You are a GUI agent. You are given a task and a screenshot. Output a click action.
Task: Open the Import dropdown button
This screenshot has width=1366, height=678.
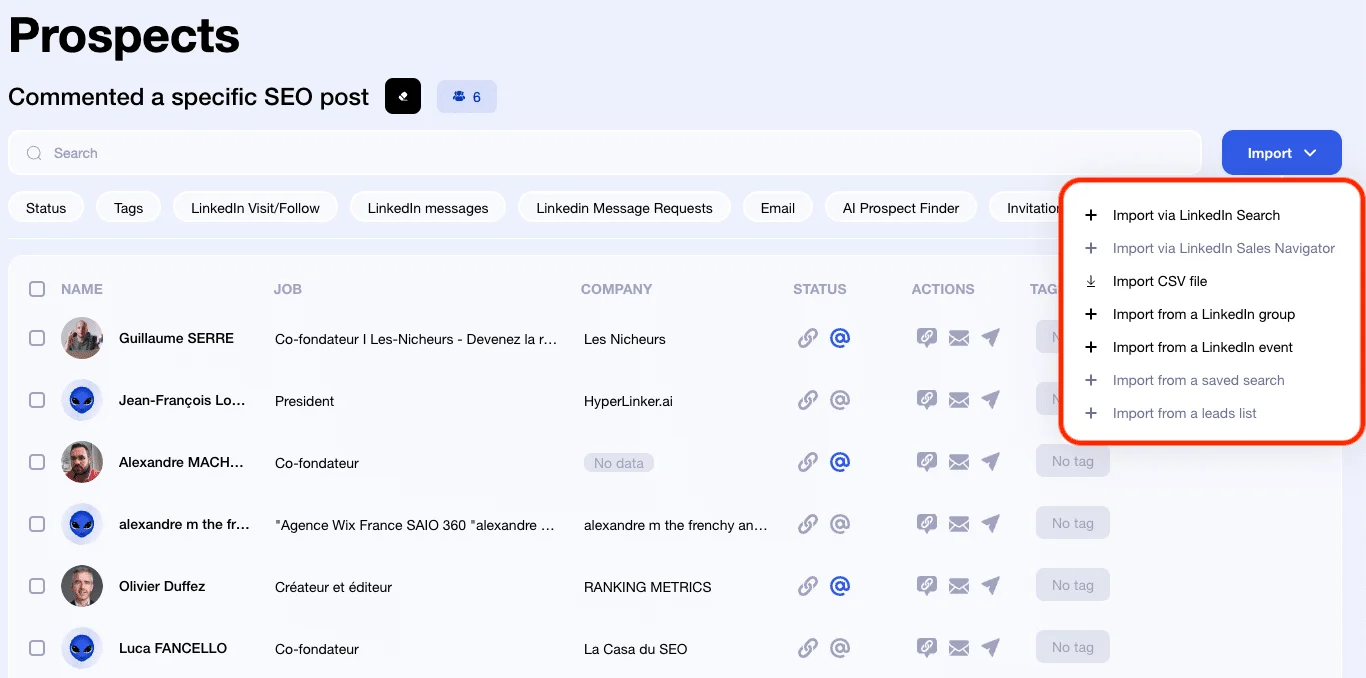click(1281, 153)
